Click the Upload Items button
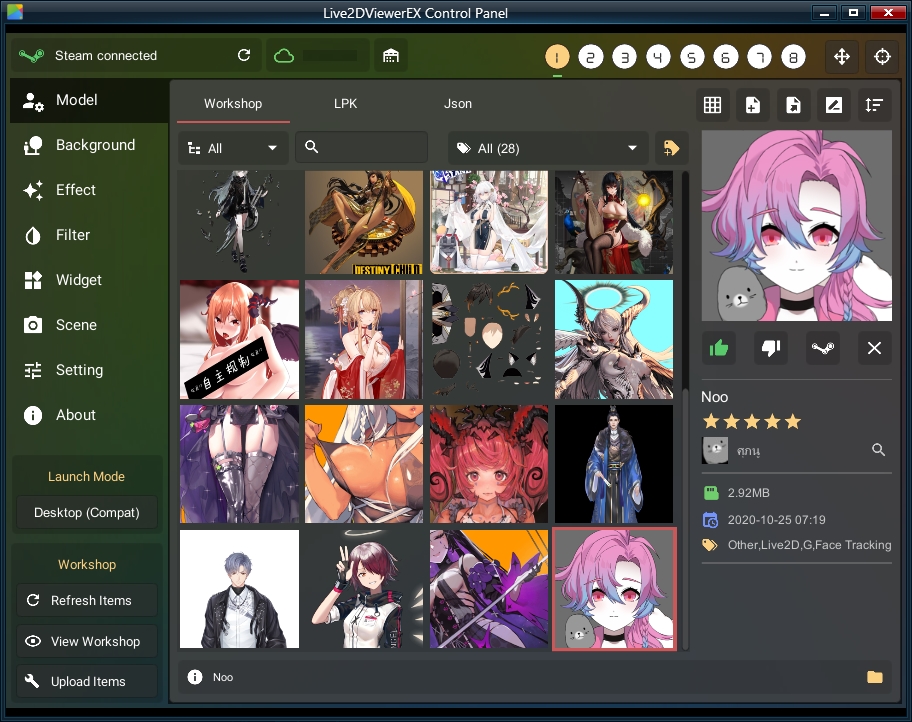The image size is (912, 722). point(87,682)
